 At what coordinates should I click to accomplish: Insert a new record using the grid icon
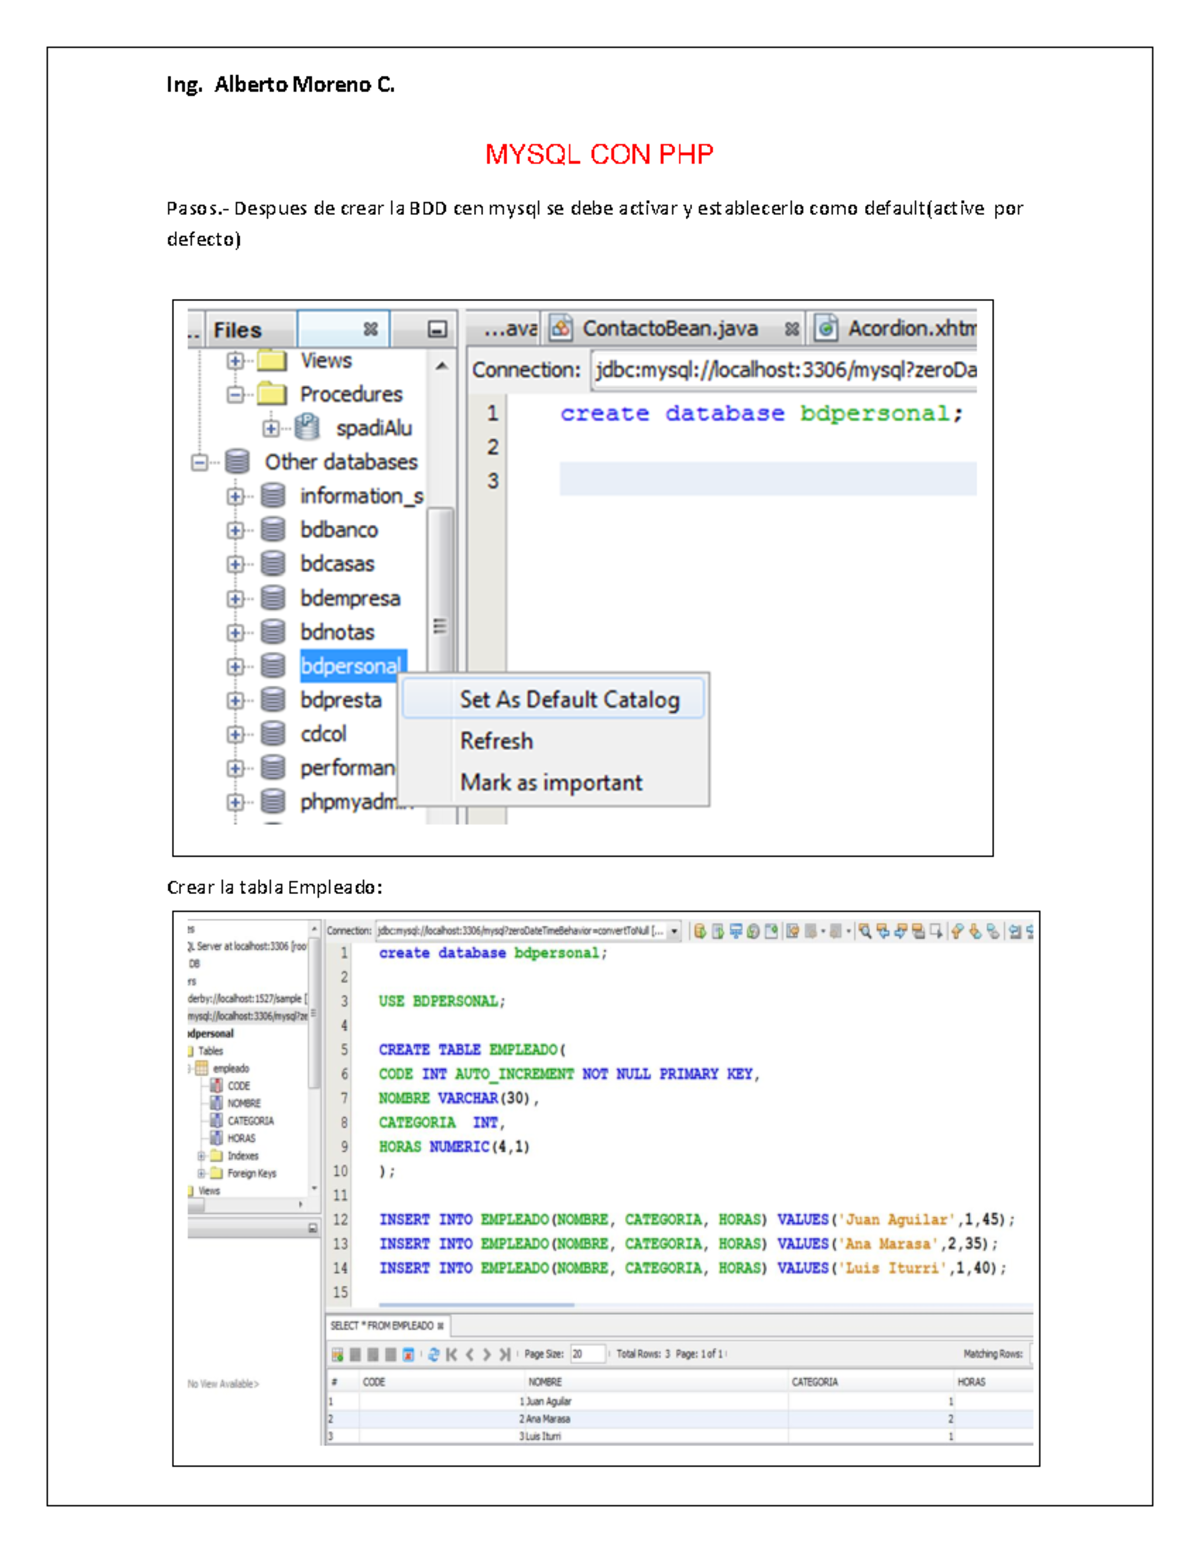(x=336, y=1353)
